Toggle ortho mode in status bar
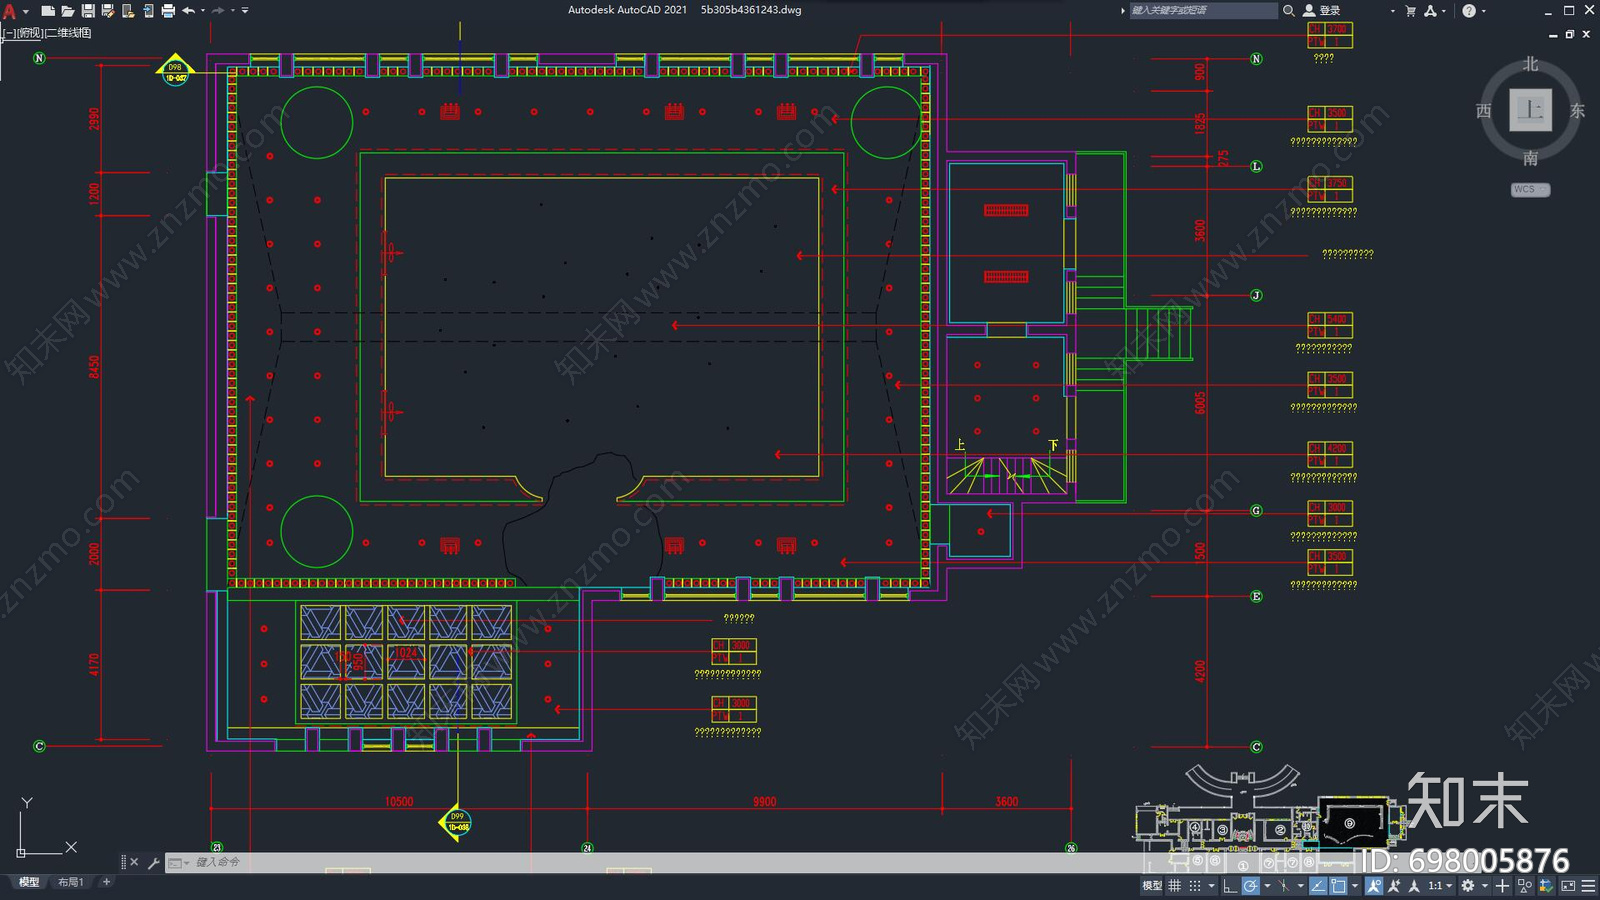This screenshot has height=900, width=1600. pyautogui.click(x=1230, y=885)
